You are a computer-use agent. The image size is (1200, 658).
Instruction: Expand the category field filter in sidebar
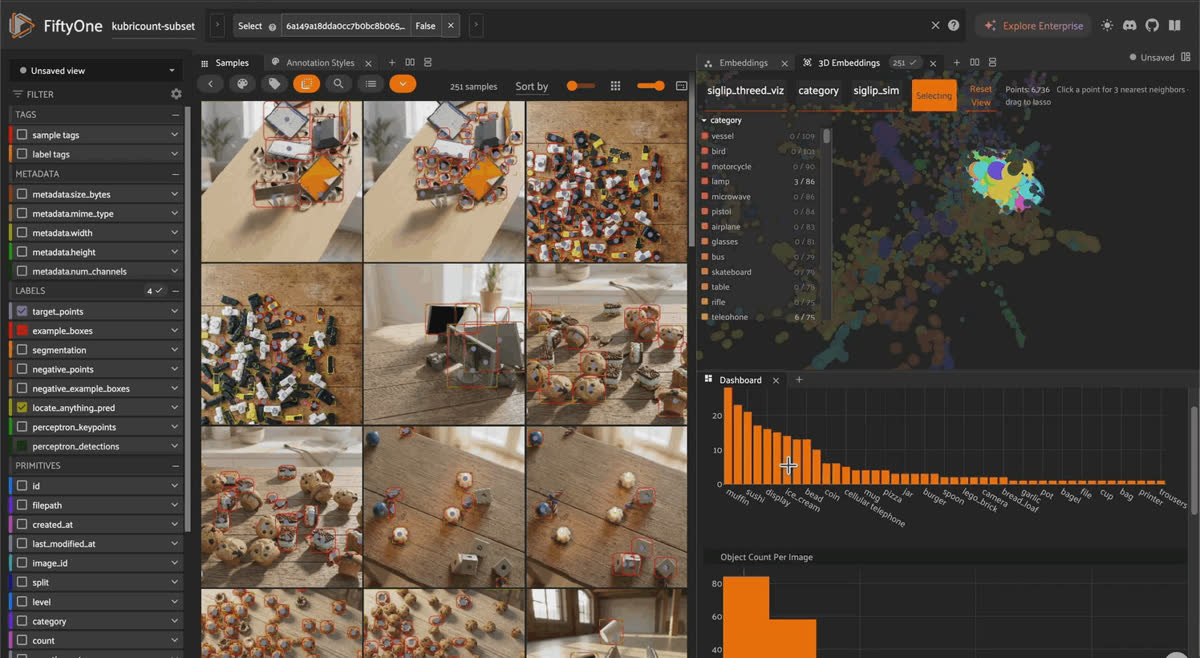click(174, 621)
